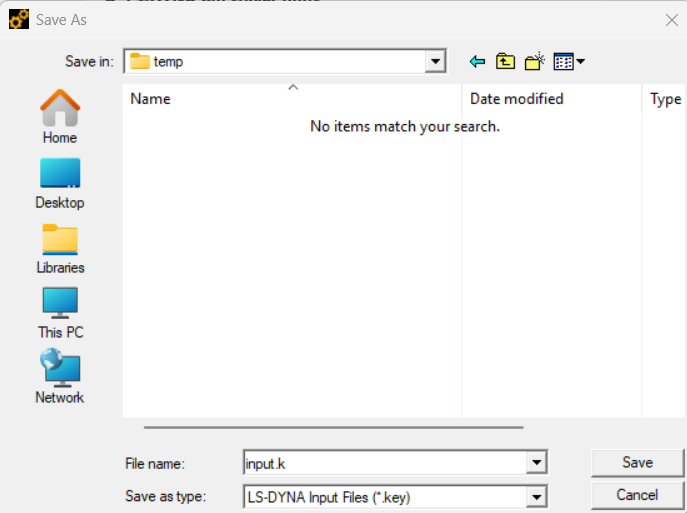Select Home in the places bar
This screenshot has height=513, width=687.
[60, 117]
